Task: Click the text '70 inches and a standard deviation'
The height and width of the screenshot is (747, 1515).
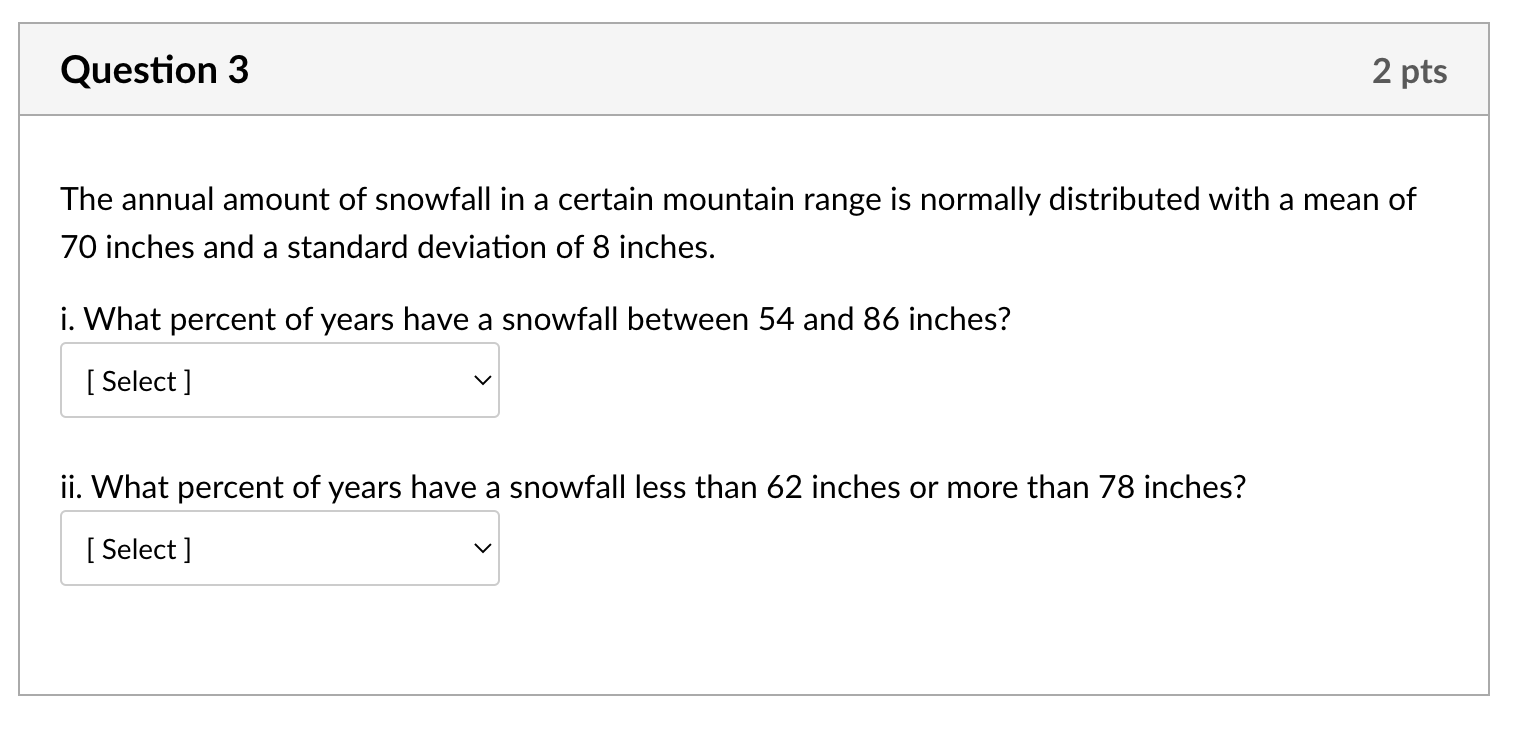Action: pos(388,247)
